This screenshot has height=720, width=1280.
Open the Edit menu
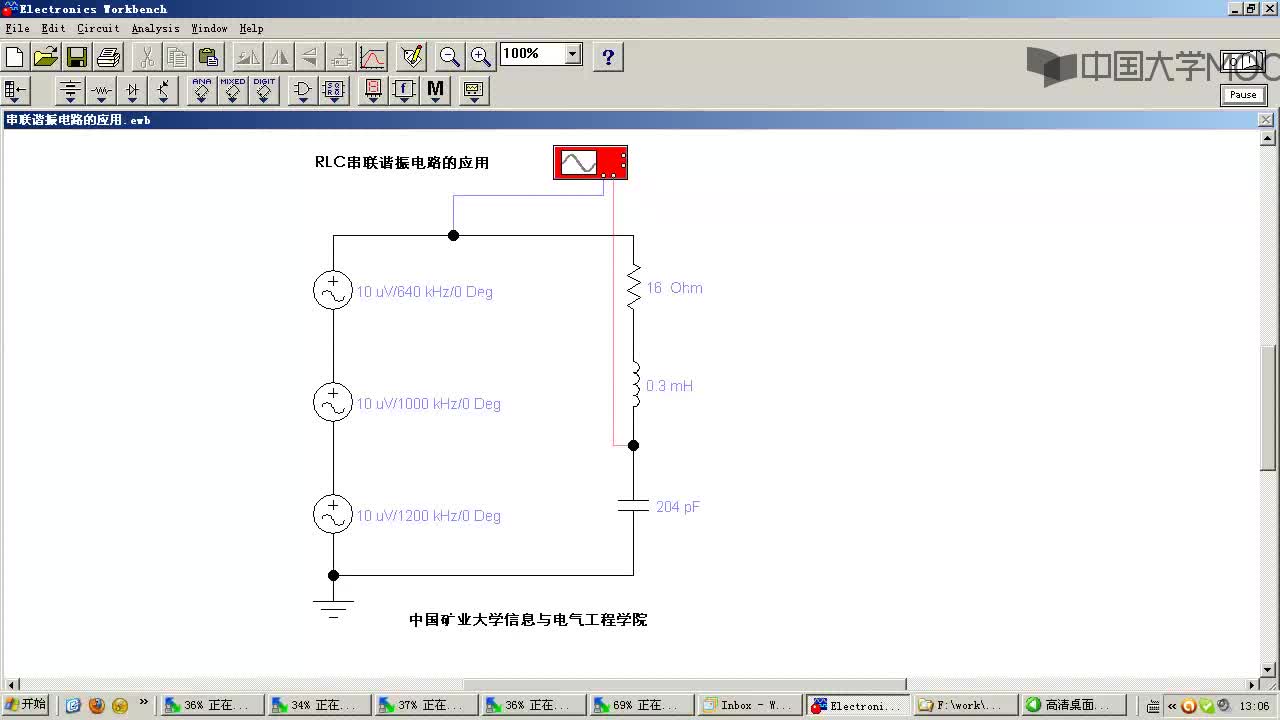pyautogui.click(x=53, y=28)
